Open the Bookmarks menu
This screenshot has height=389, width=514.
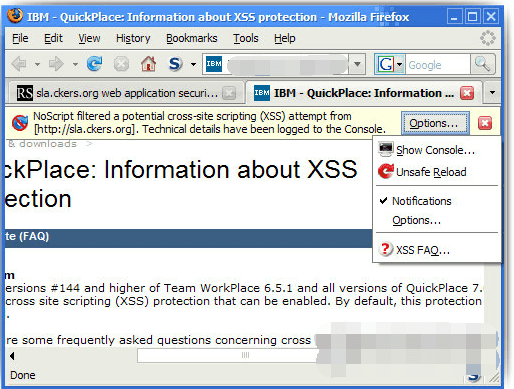[192, 38]
